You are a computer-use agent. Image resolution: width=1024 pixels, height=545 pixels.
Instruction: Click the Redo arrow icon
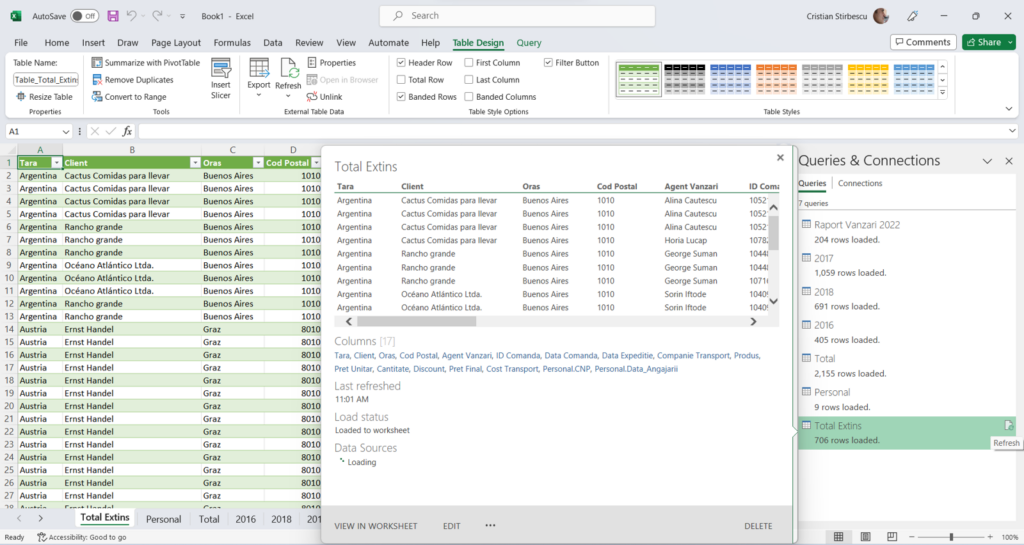(157, 16)
